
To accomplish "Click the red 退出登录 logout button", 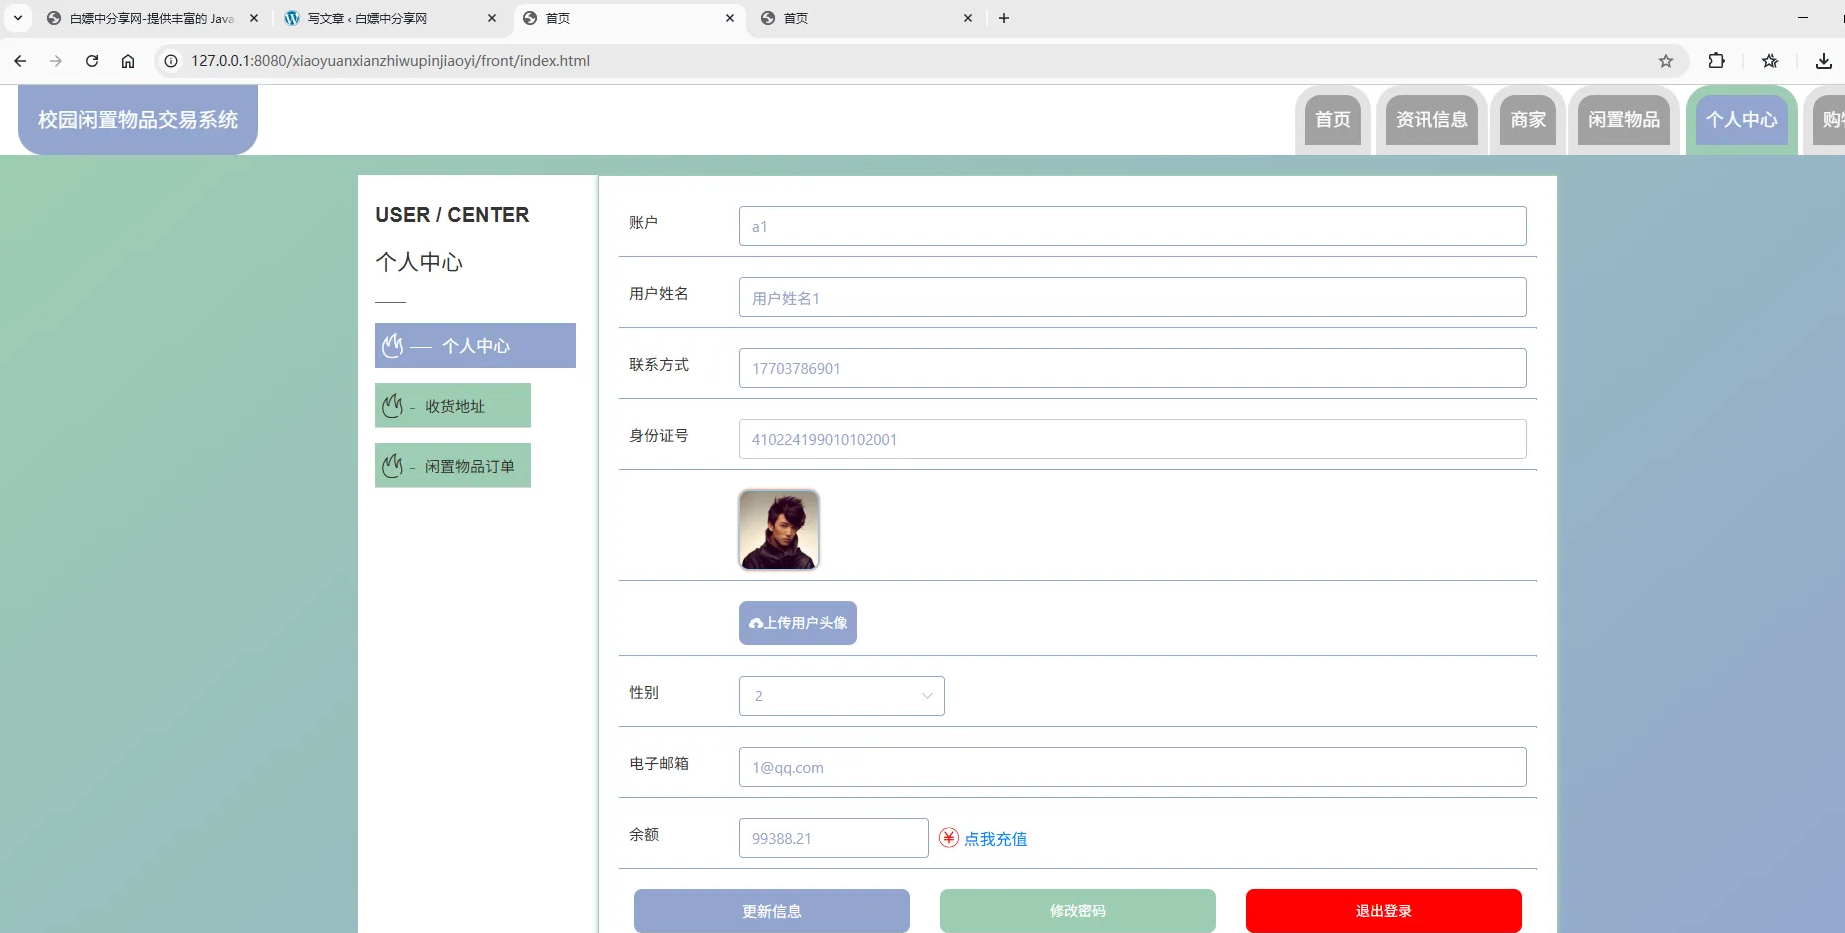I will 1382,911.
